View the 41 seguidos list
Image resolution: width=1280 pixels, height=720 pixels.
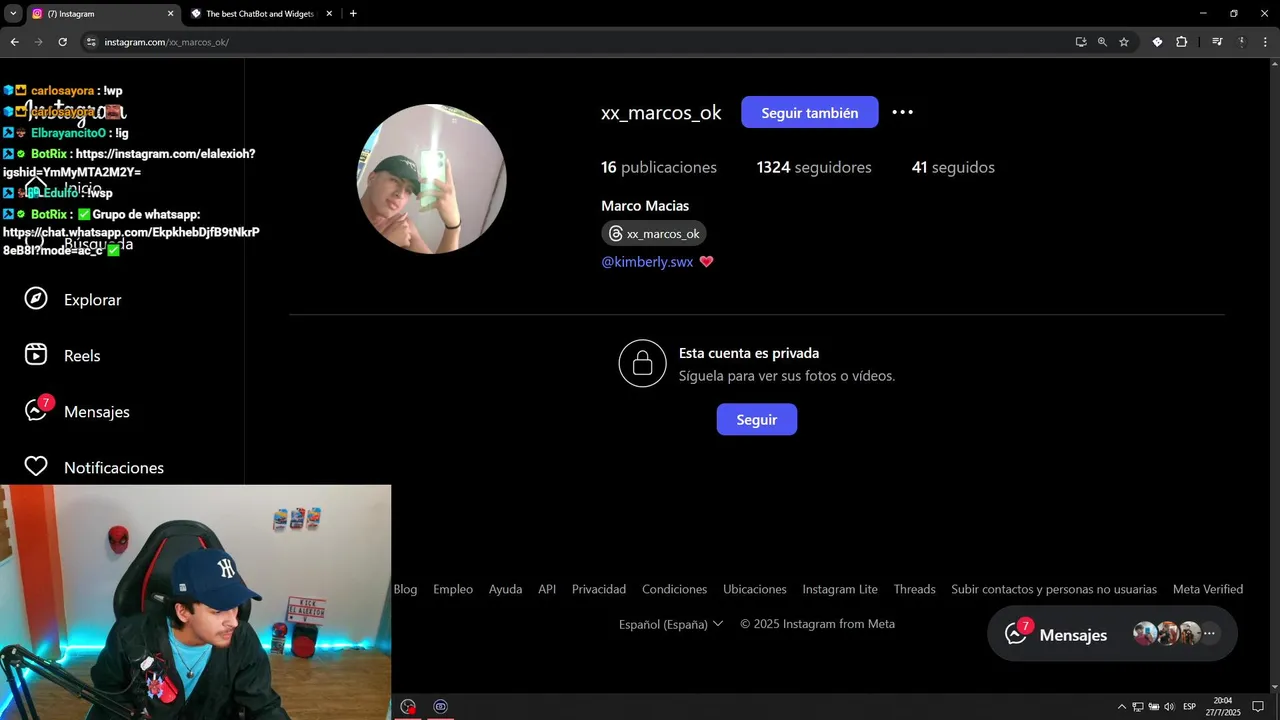tap(953, 167)
